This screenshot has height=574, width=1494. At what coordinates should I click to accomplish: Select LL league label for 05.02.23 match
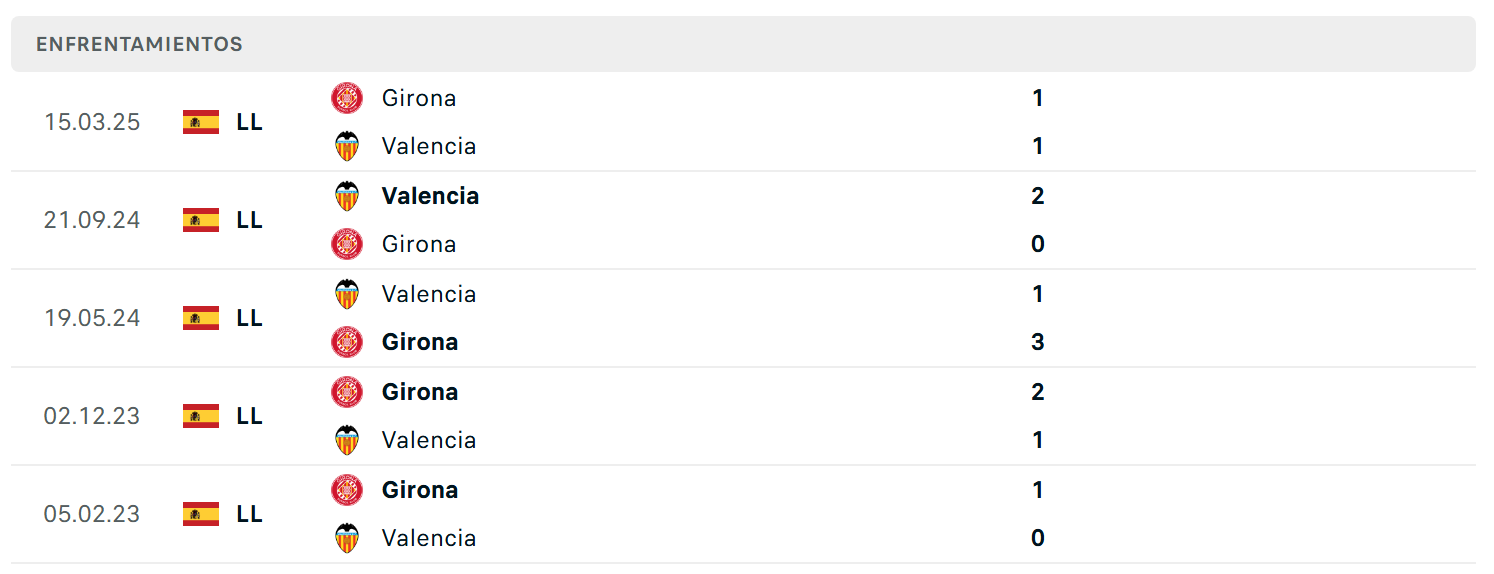[x=250, y=514]
